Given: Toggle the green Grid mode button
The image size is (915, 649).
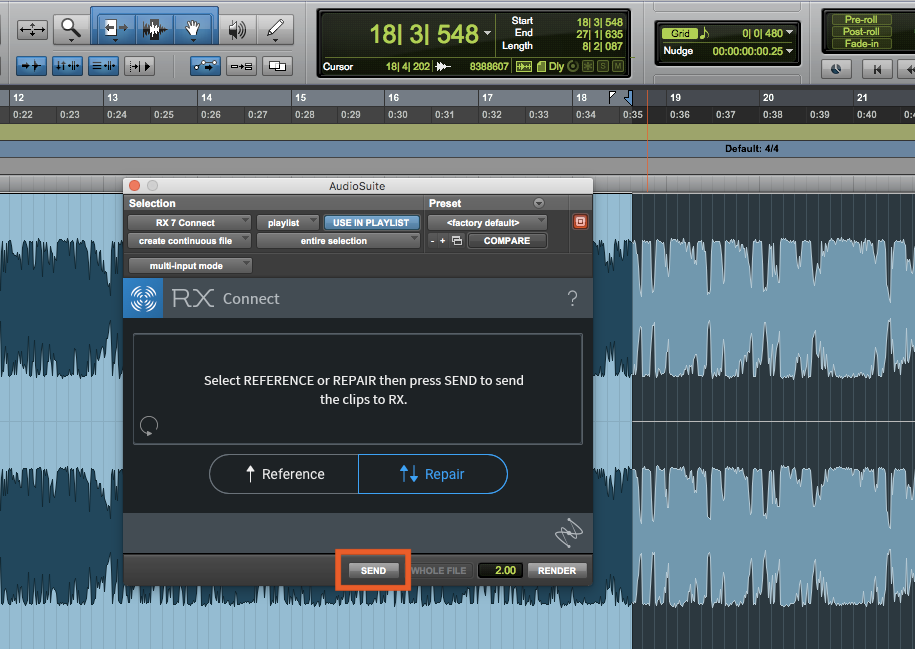Looking at the screenshot, I should pyautogui.click(x=680, y=33).
